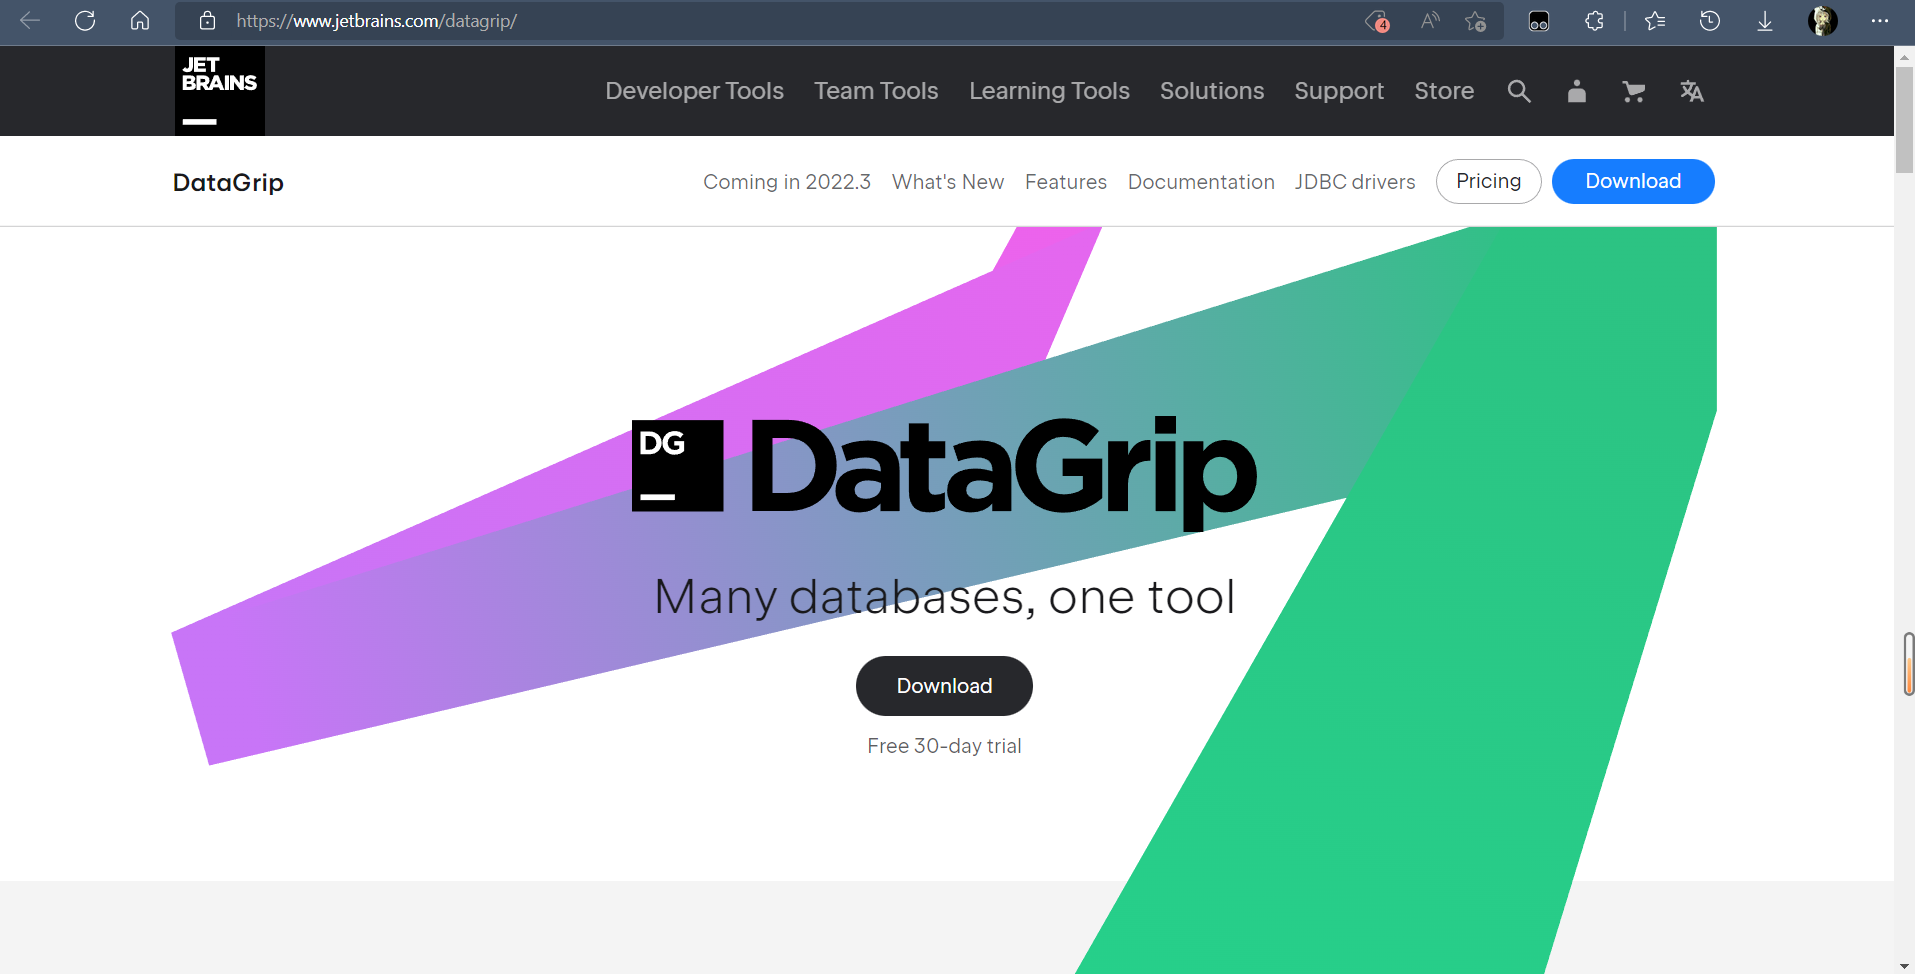Add page to favorites star icon
This screenshot has height=974, width=1915.
click(1476, 21)
